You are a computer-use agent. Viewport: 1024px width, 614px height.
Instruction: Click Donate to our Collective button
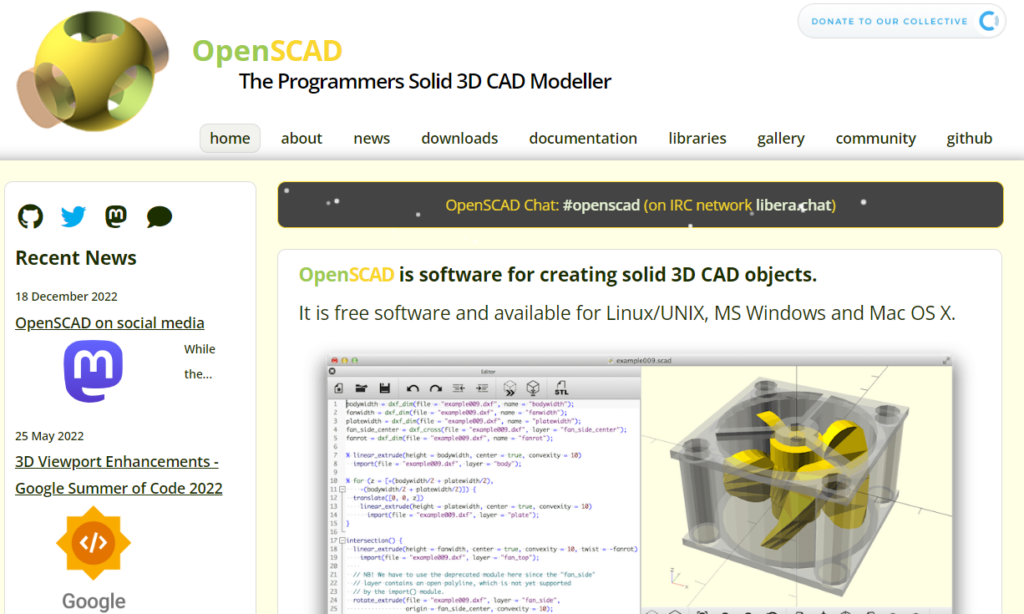click(x=902, y=21)
